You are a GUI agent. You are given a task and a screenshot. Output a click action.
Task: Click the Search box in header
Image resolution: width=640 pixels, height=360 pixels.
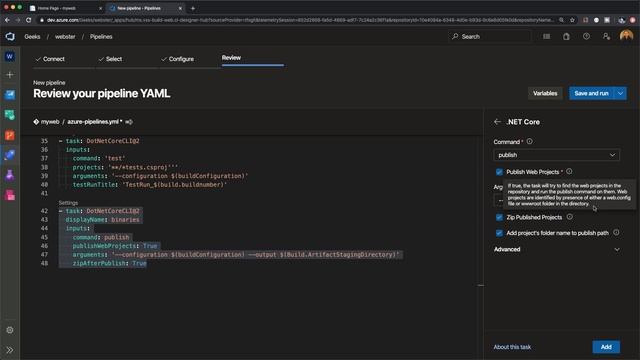[x=490, y=37]
